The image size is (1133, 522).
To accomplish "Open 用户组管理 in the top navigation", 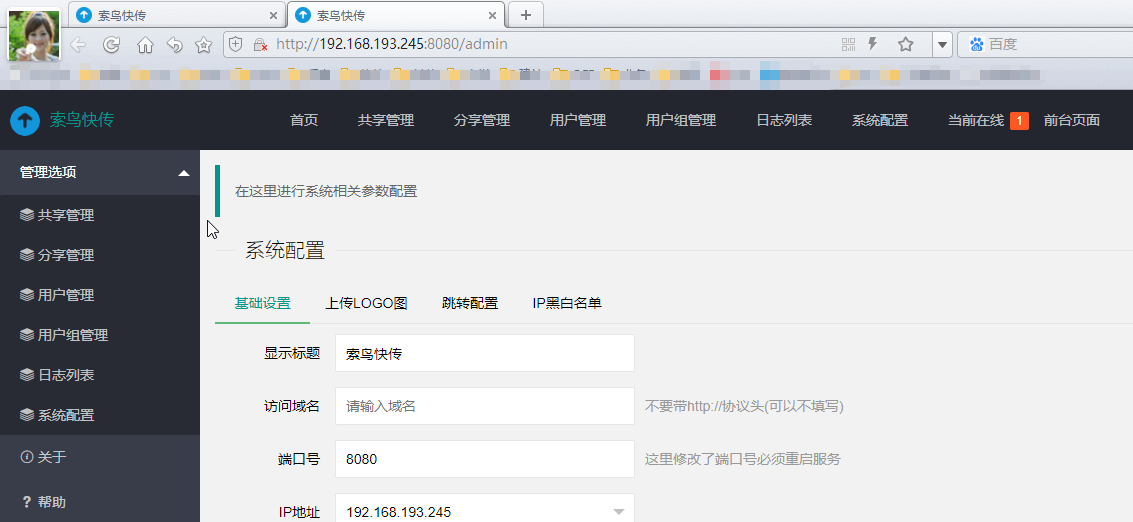I will coord(680,120).
